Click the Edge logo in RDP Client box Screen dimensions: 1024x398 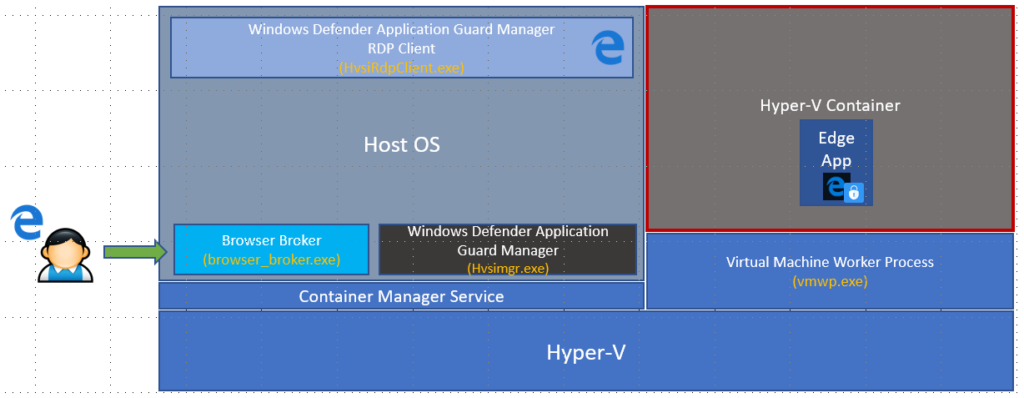coord(607,48)
